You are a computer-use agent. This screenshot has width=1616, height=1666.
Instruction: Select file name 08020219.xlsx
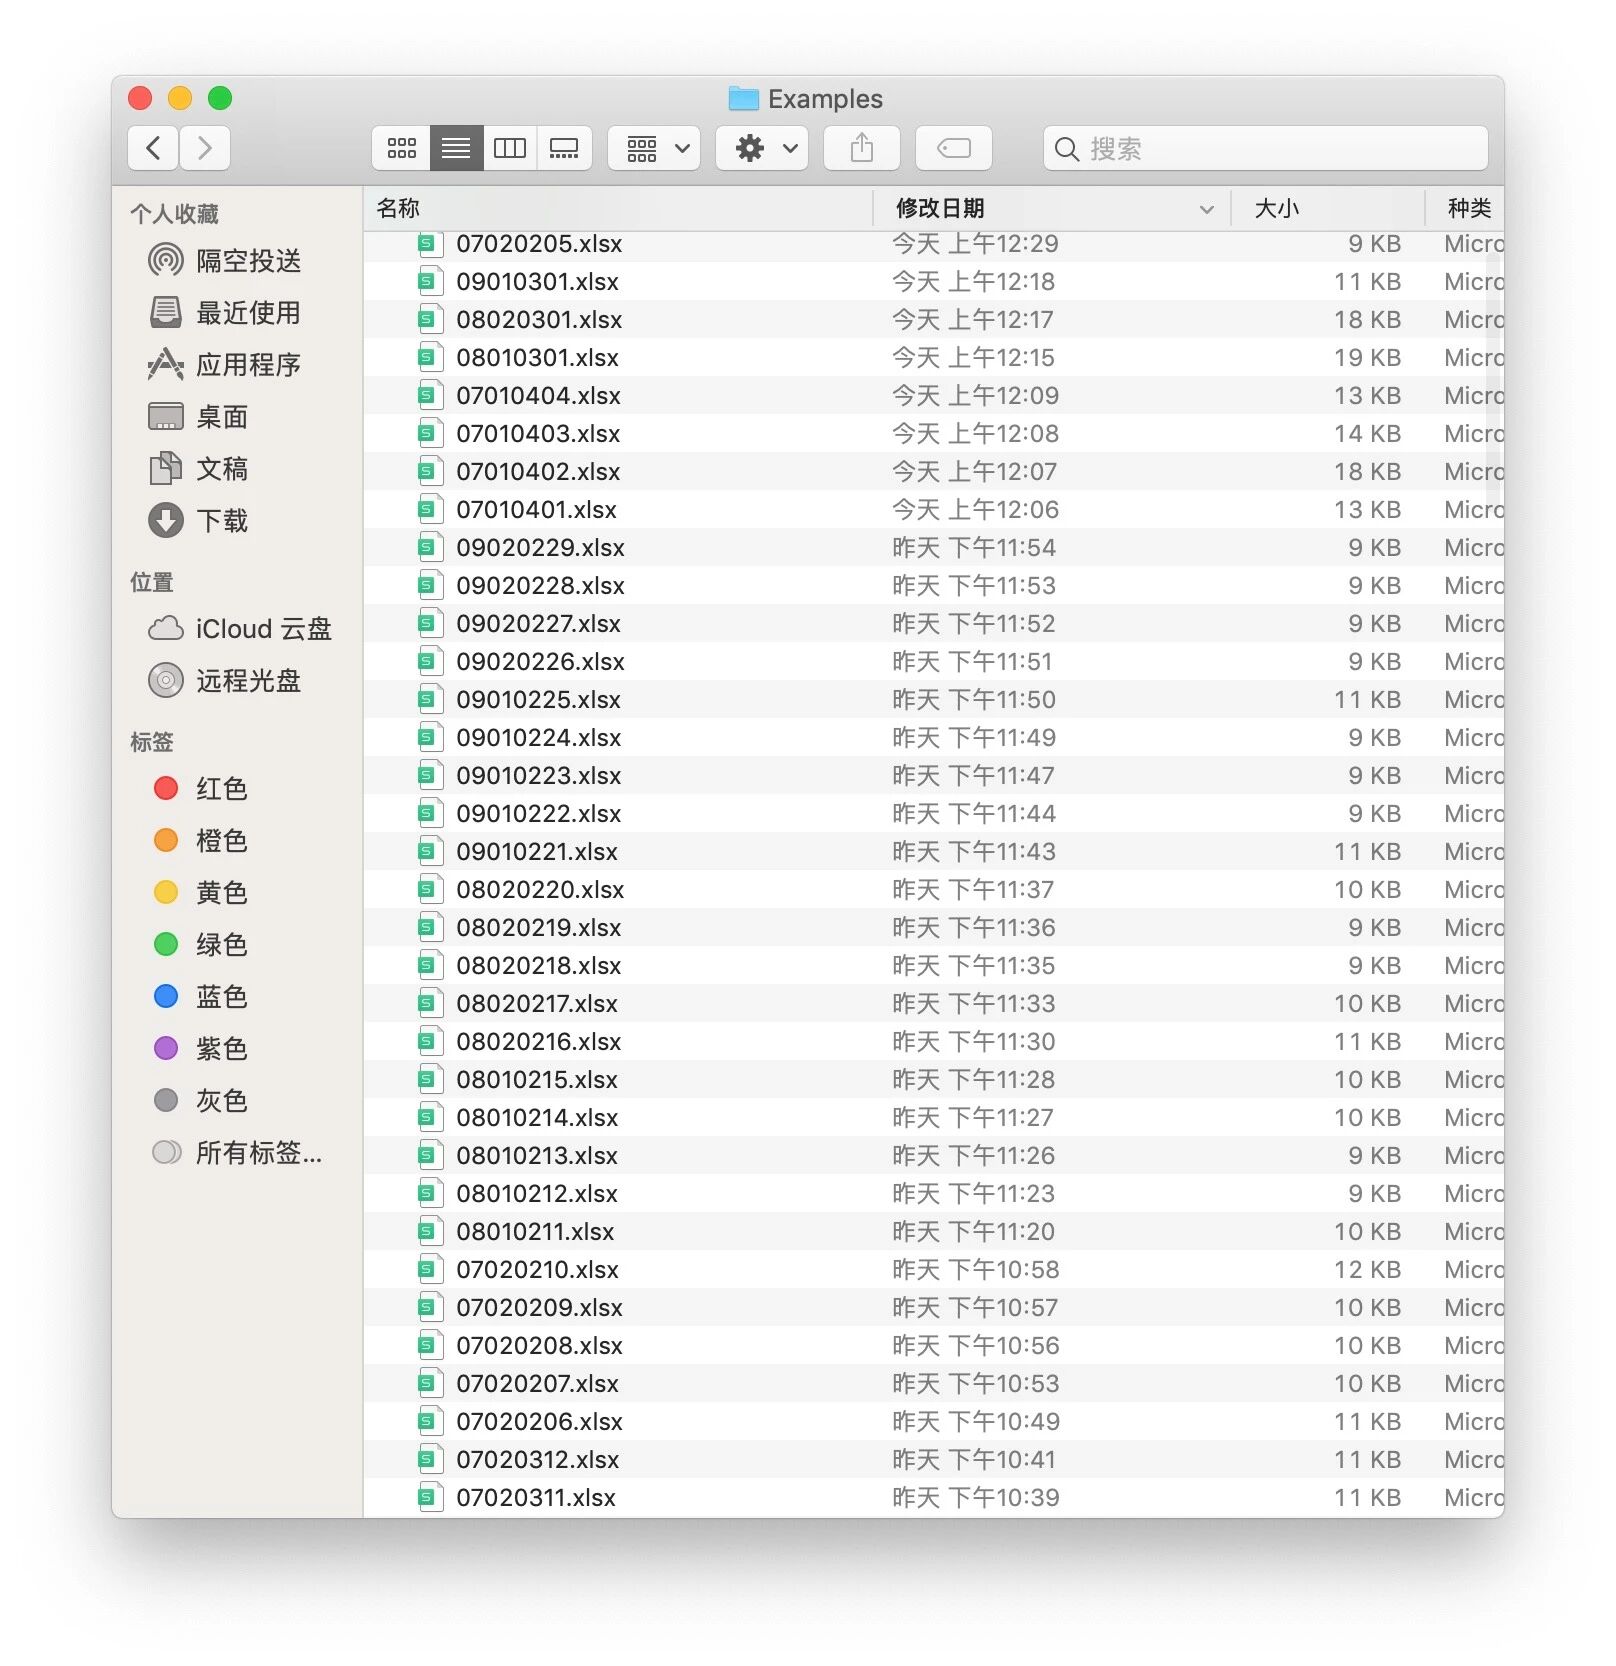[x=539, y=928]
